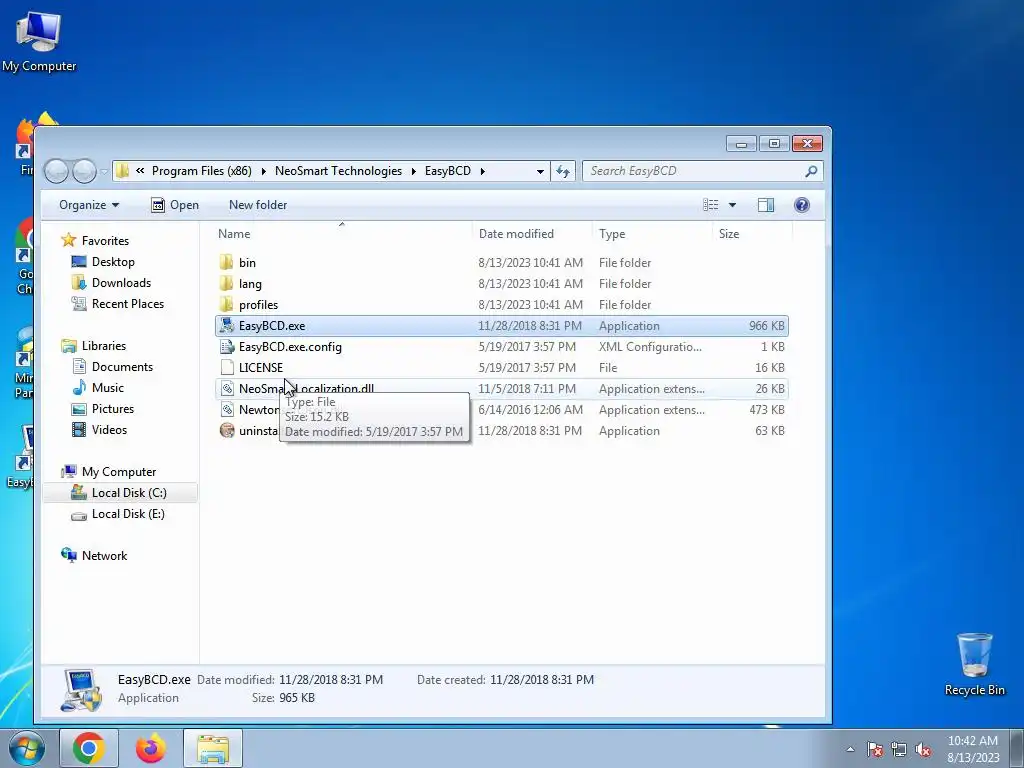Screen dimensions: 1024x768
Task: Open the taskbar clock and date
Action: [x=973, y=749]
